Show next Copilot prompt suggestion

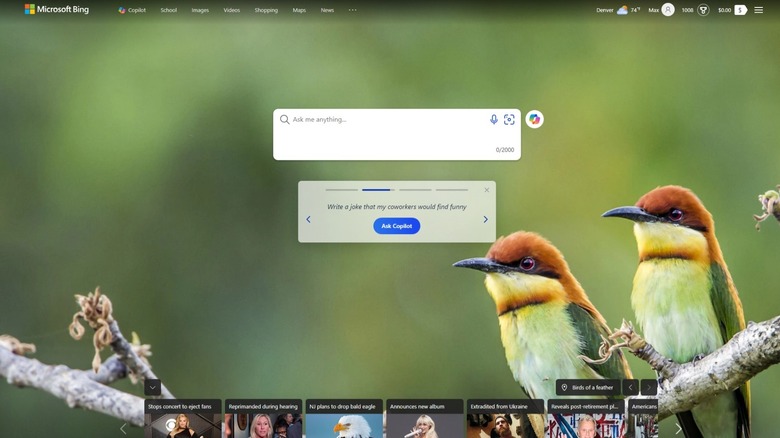coord(486,220)
